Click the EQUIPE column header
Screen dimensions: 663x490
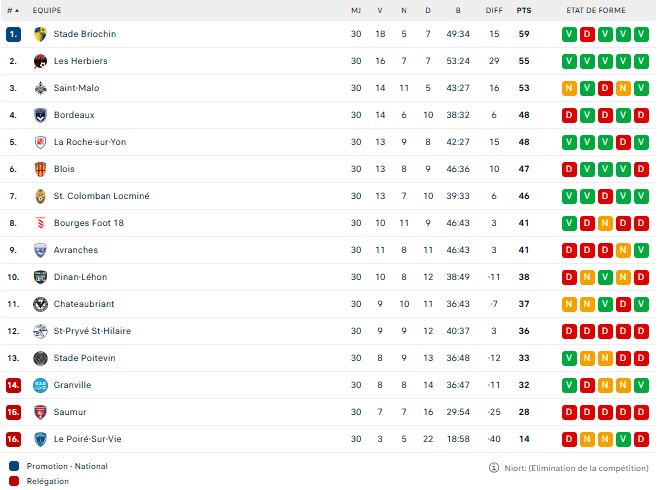tap(47, 11)
